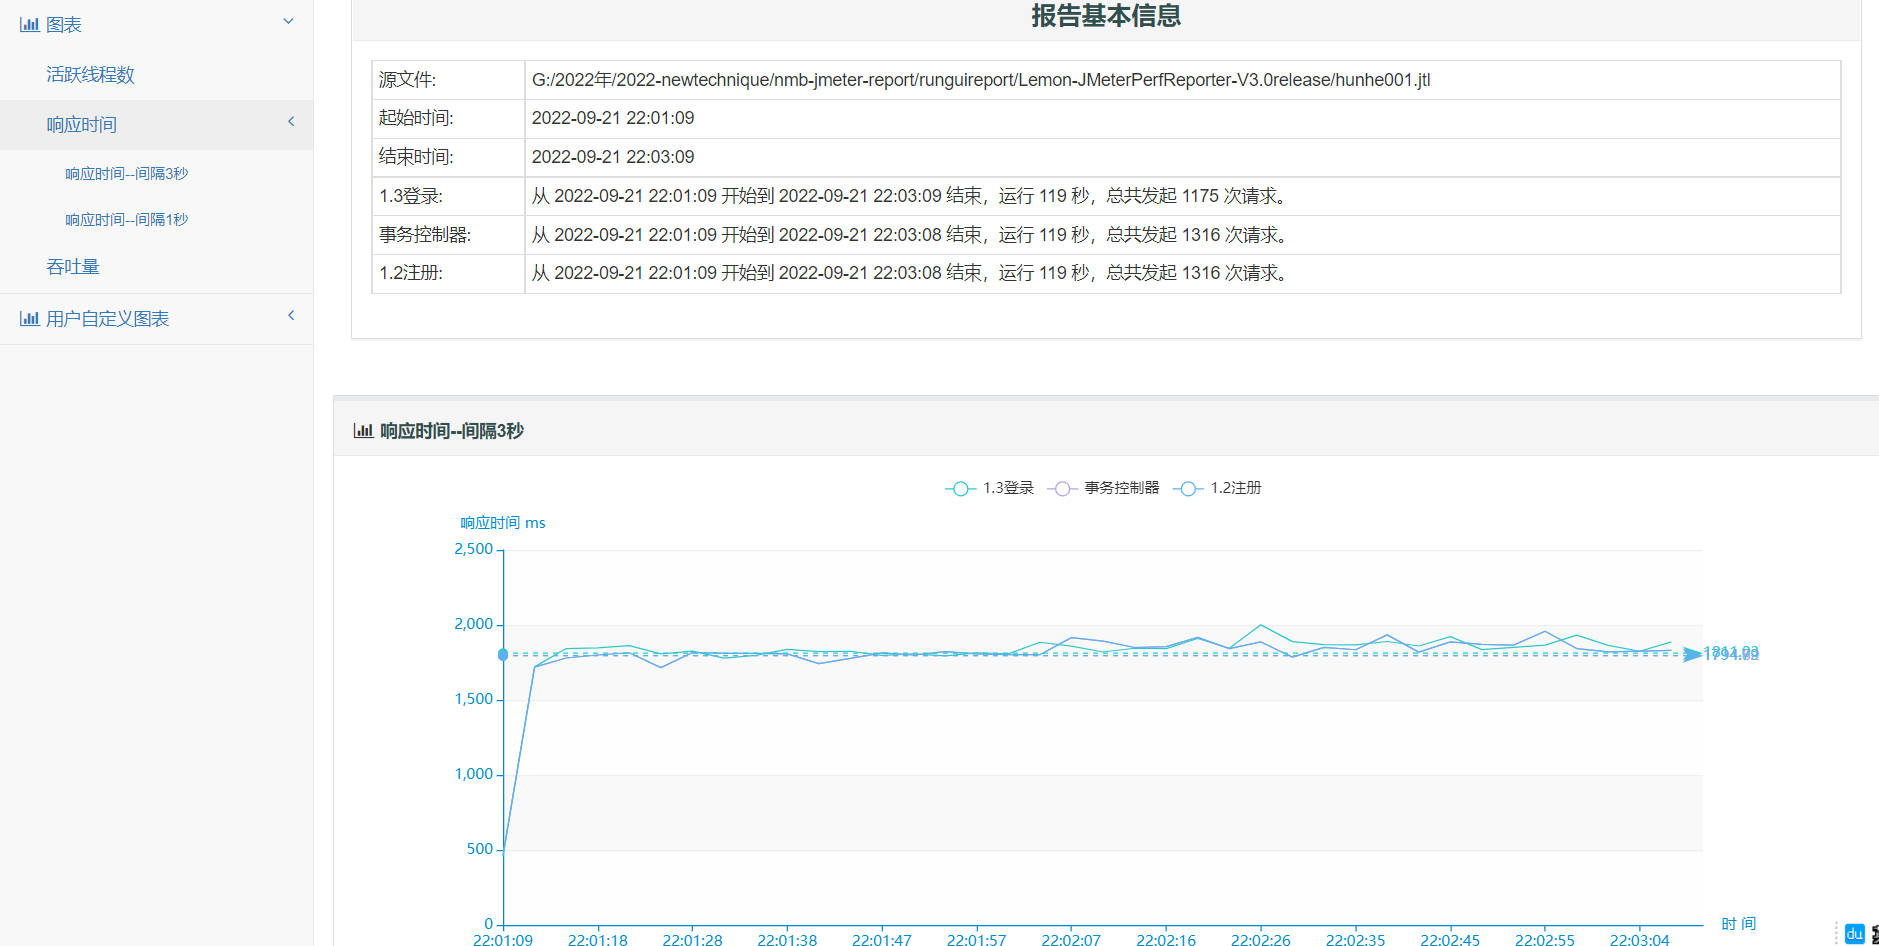Click the 响应时间 ms axis label
Image resolution: width=1879 pixels, height=946 pixels.
[503, 523]
